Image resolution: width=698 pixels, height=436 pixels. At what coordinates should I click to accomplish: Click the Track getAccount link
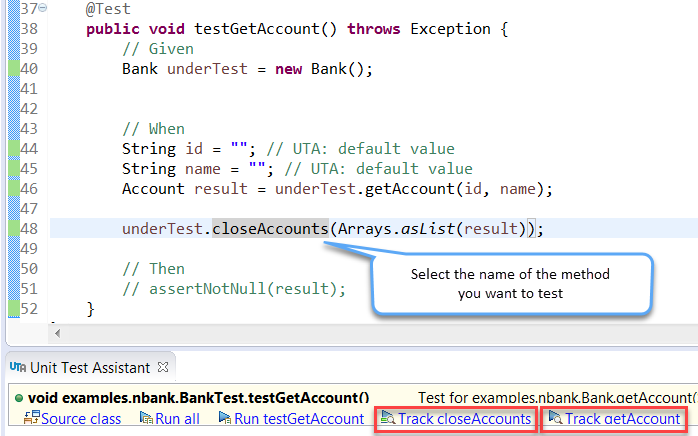click(x=622, y=419)
